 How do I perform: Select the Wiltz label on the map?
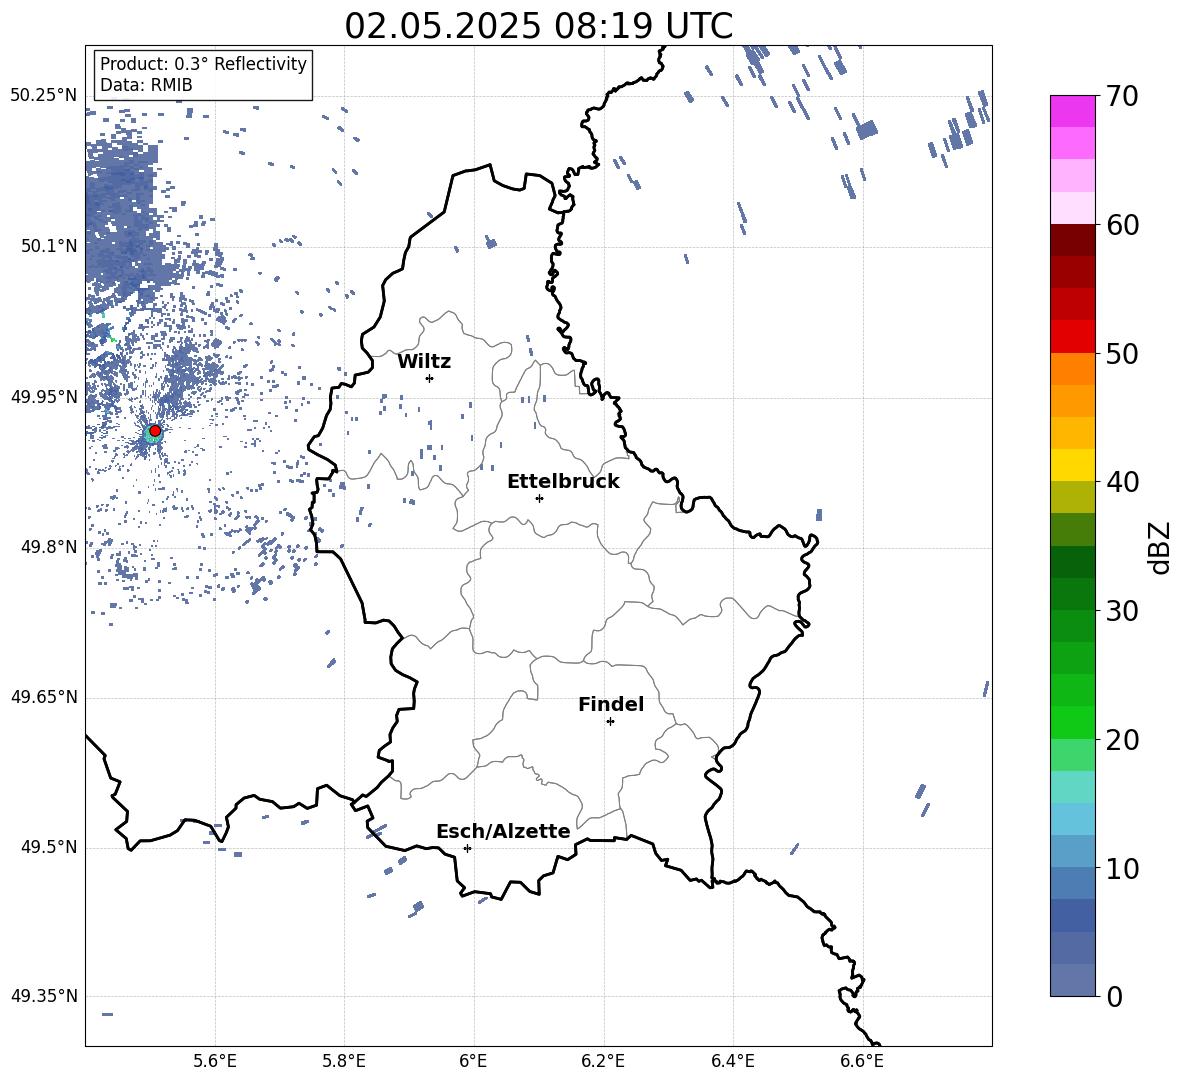pos(424,362)
